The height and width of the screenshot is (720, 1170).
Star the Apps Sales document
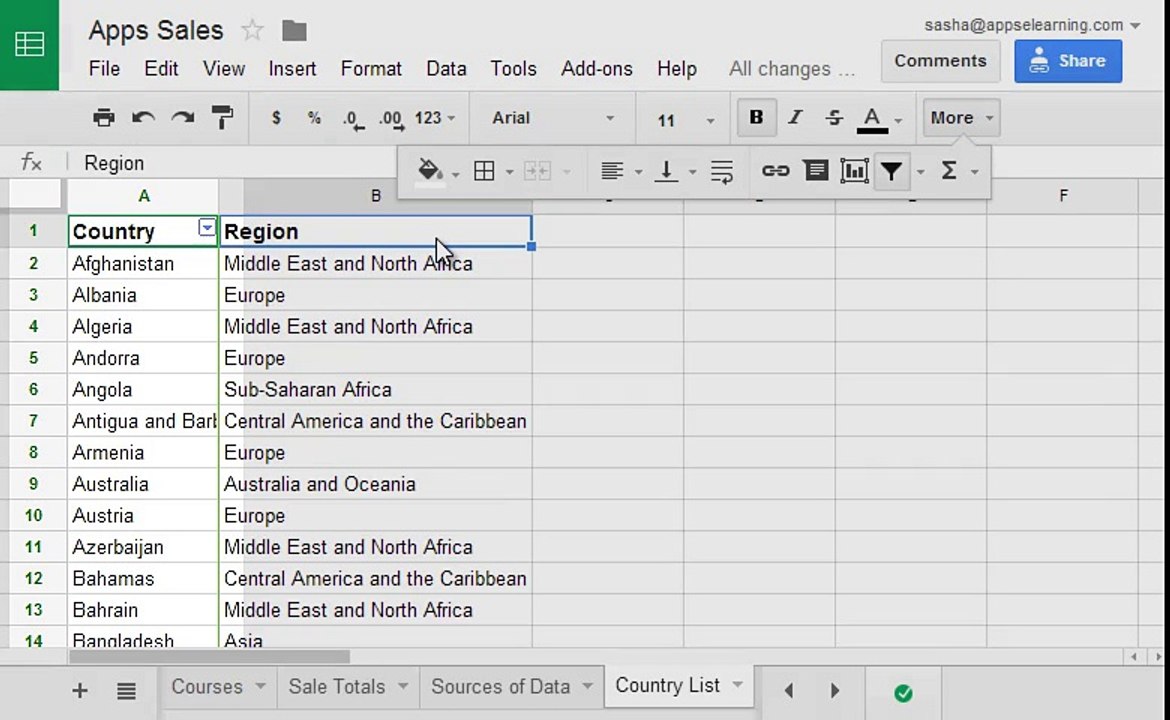pos(252,31)
